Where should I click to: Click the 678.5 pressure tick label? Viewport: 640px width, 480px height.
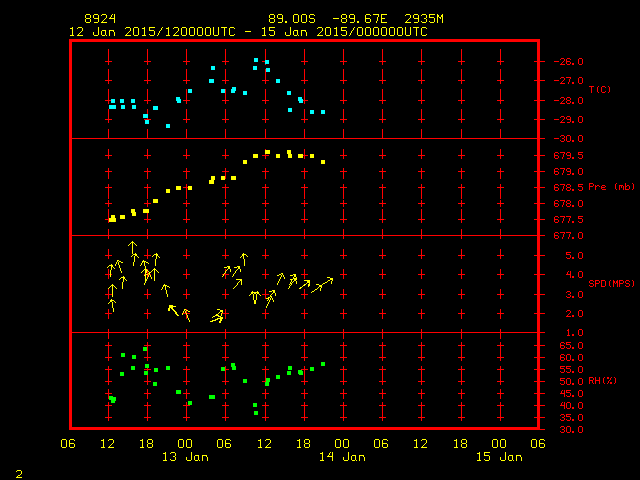(568, 188)
